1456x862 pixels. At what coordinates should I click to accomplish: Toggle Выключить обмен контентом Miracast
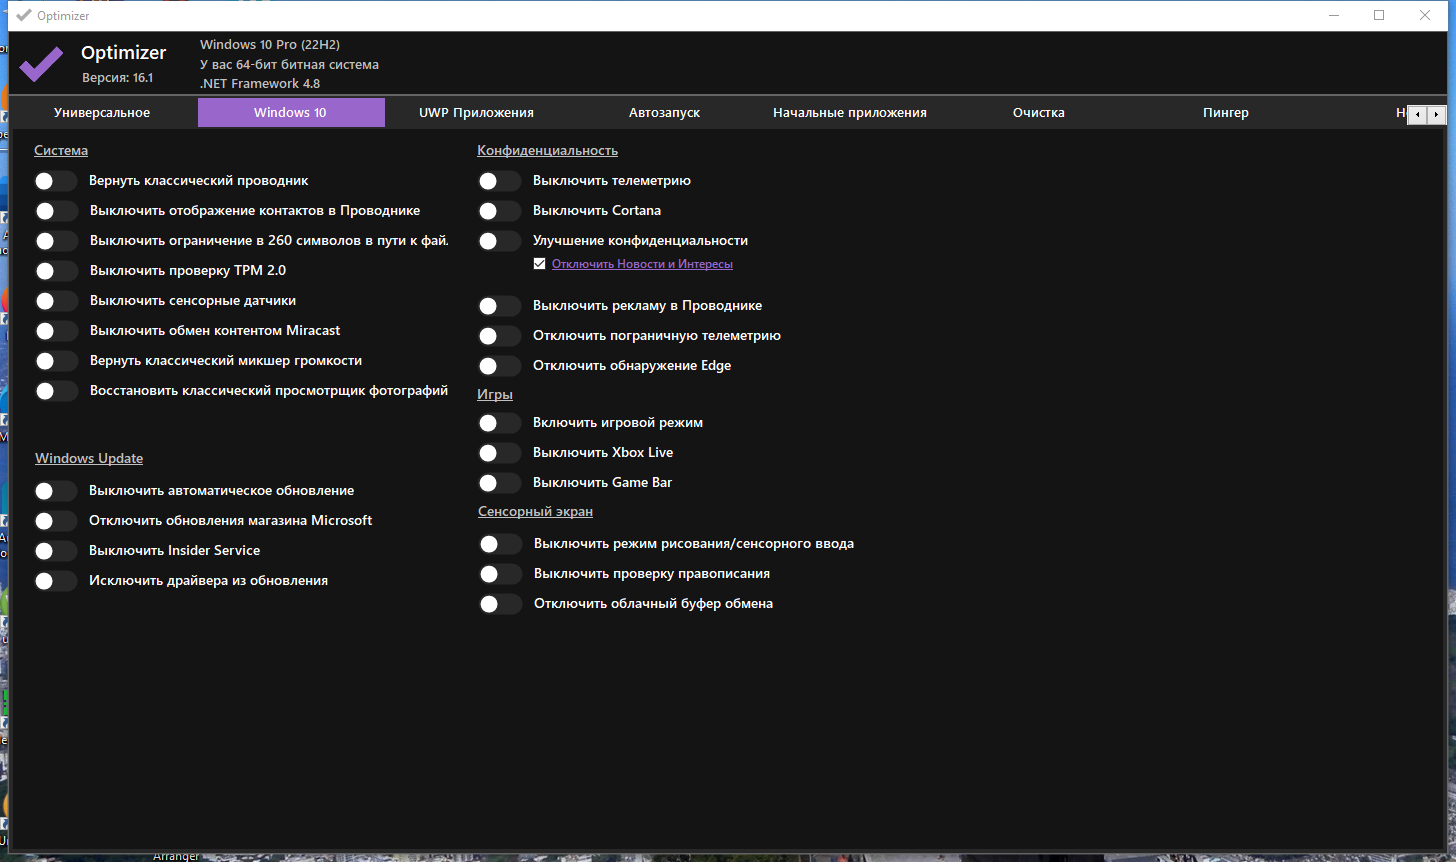(x=56, y=331)
